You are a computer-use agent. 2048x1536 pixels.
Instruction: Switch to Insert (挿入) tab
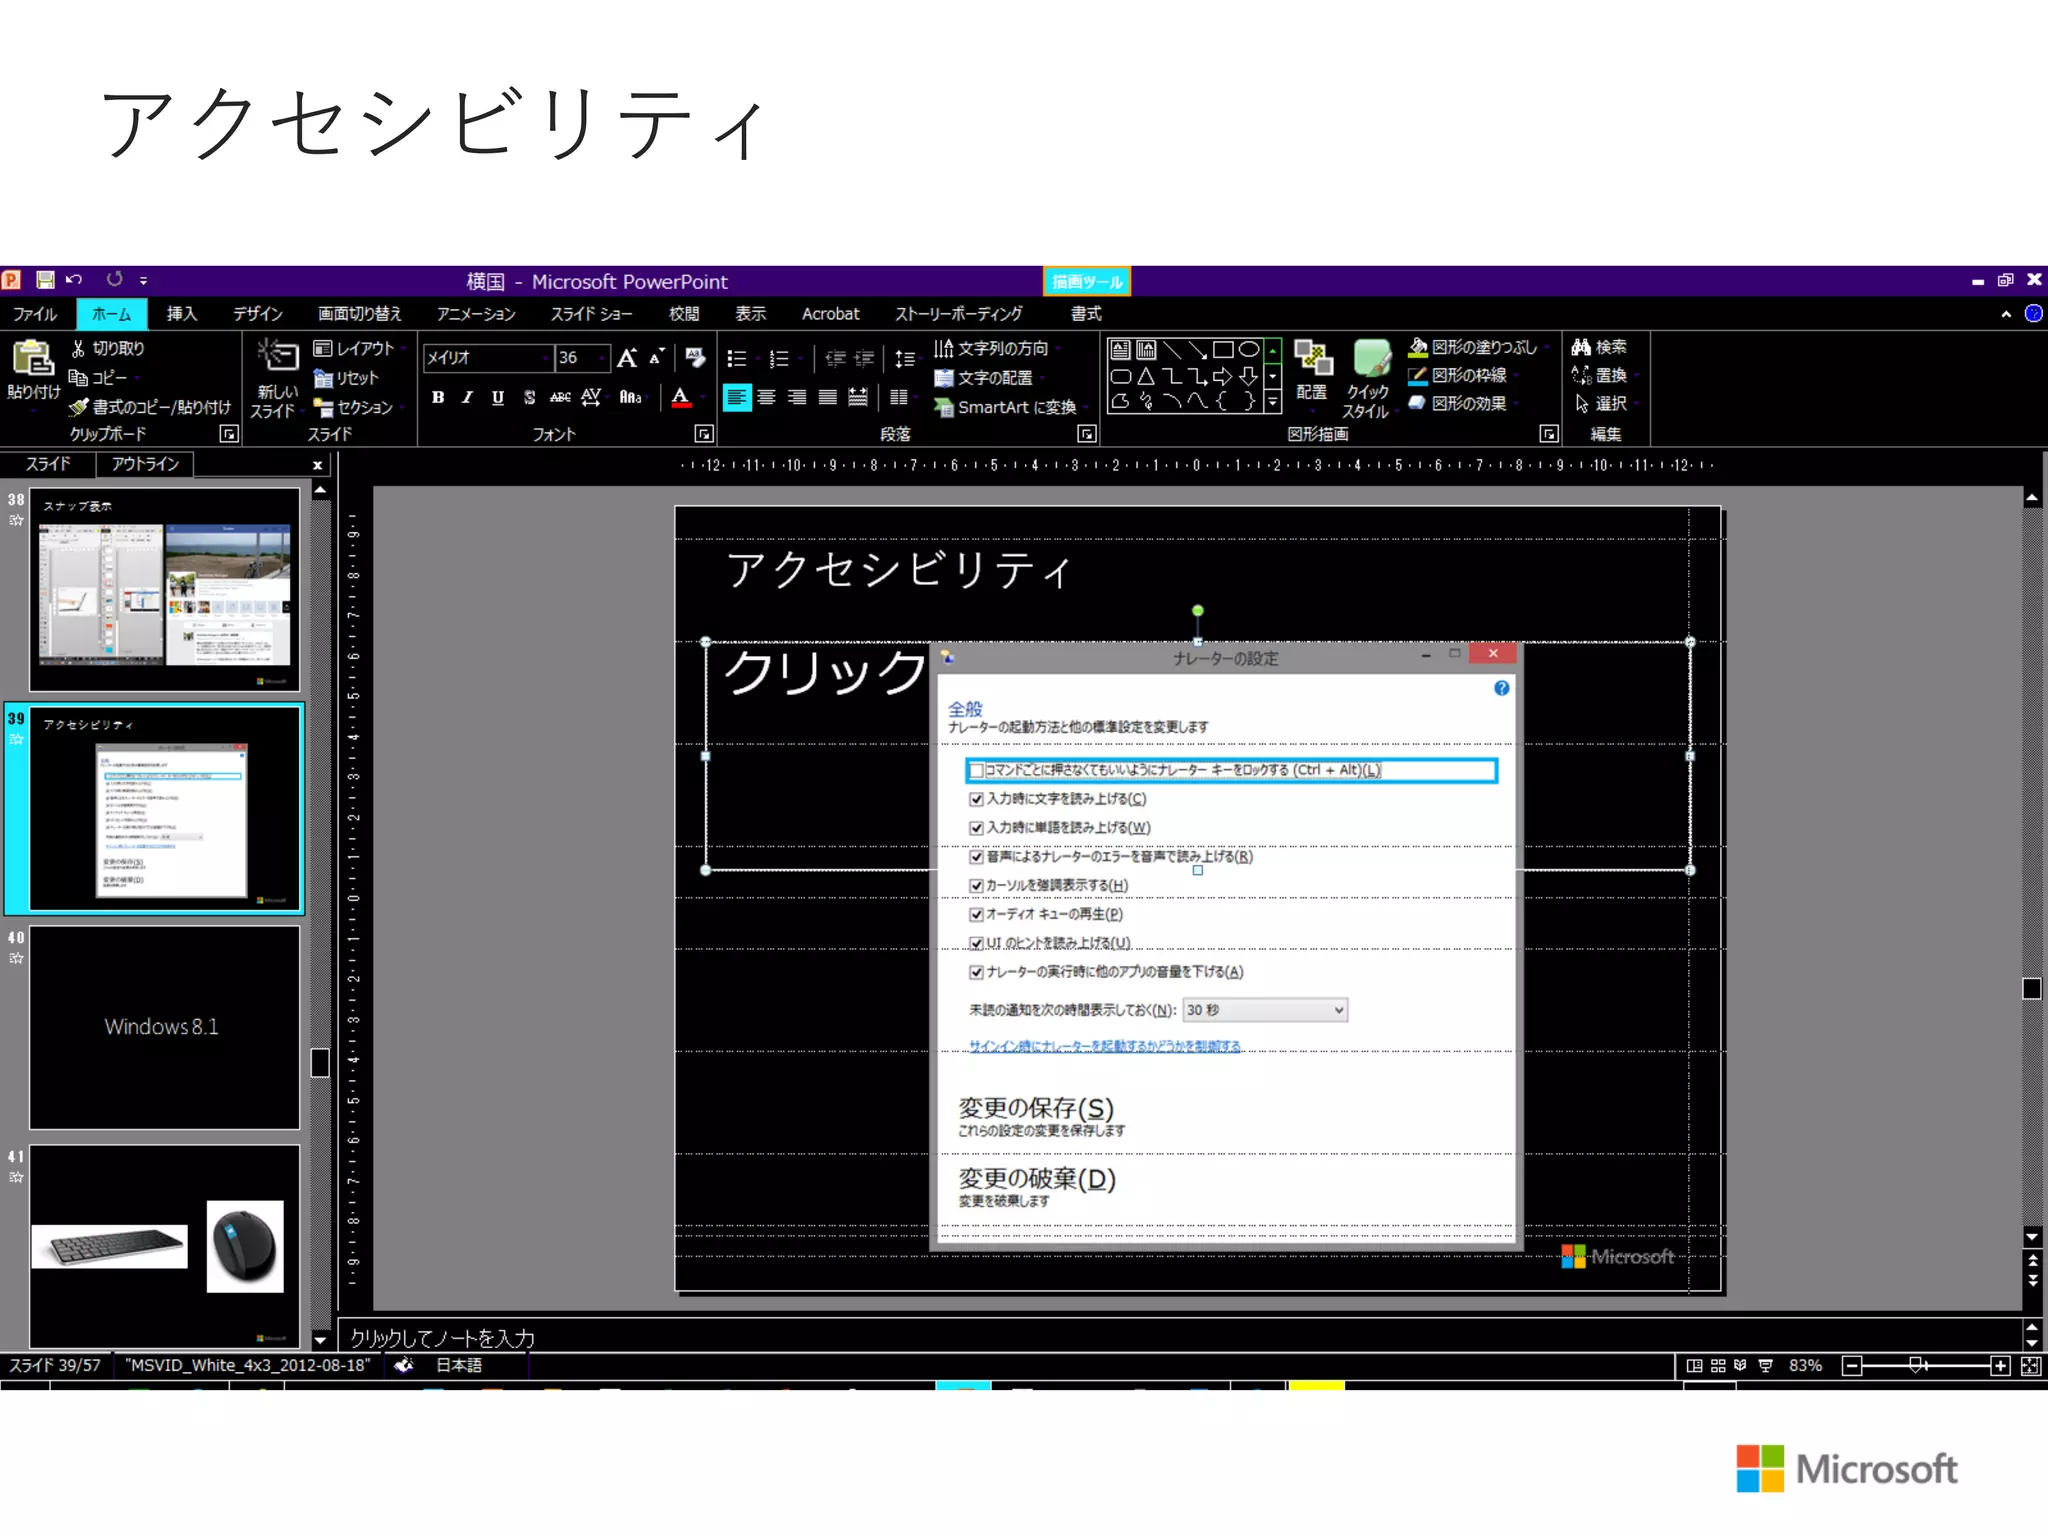click(x=182, y=314)
